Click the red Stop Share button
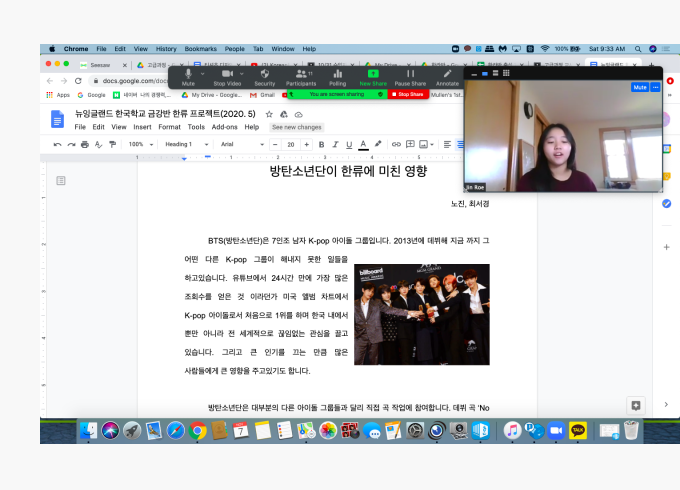 408,94
